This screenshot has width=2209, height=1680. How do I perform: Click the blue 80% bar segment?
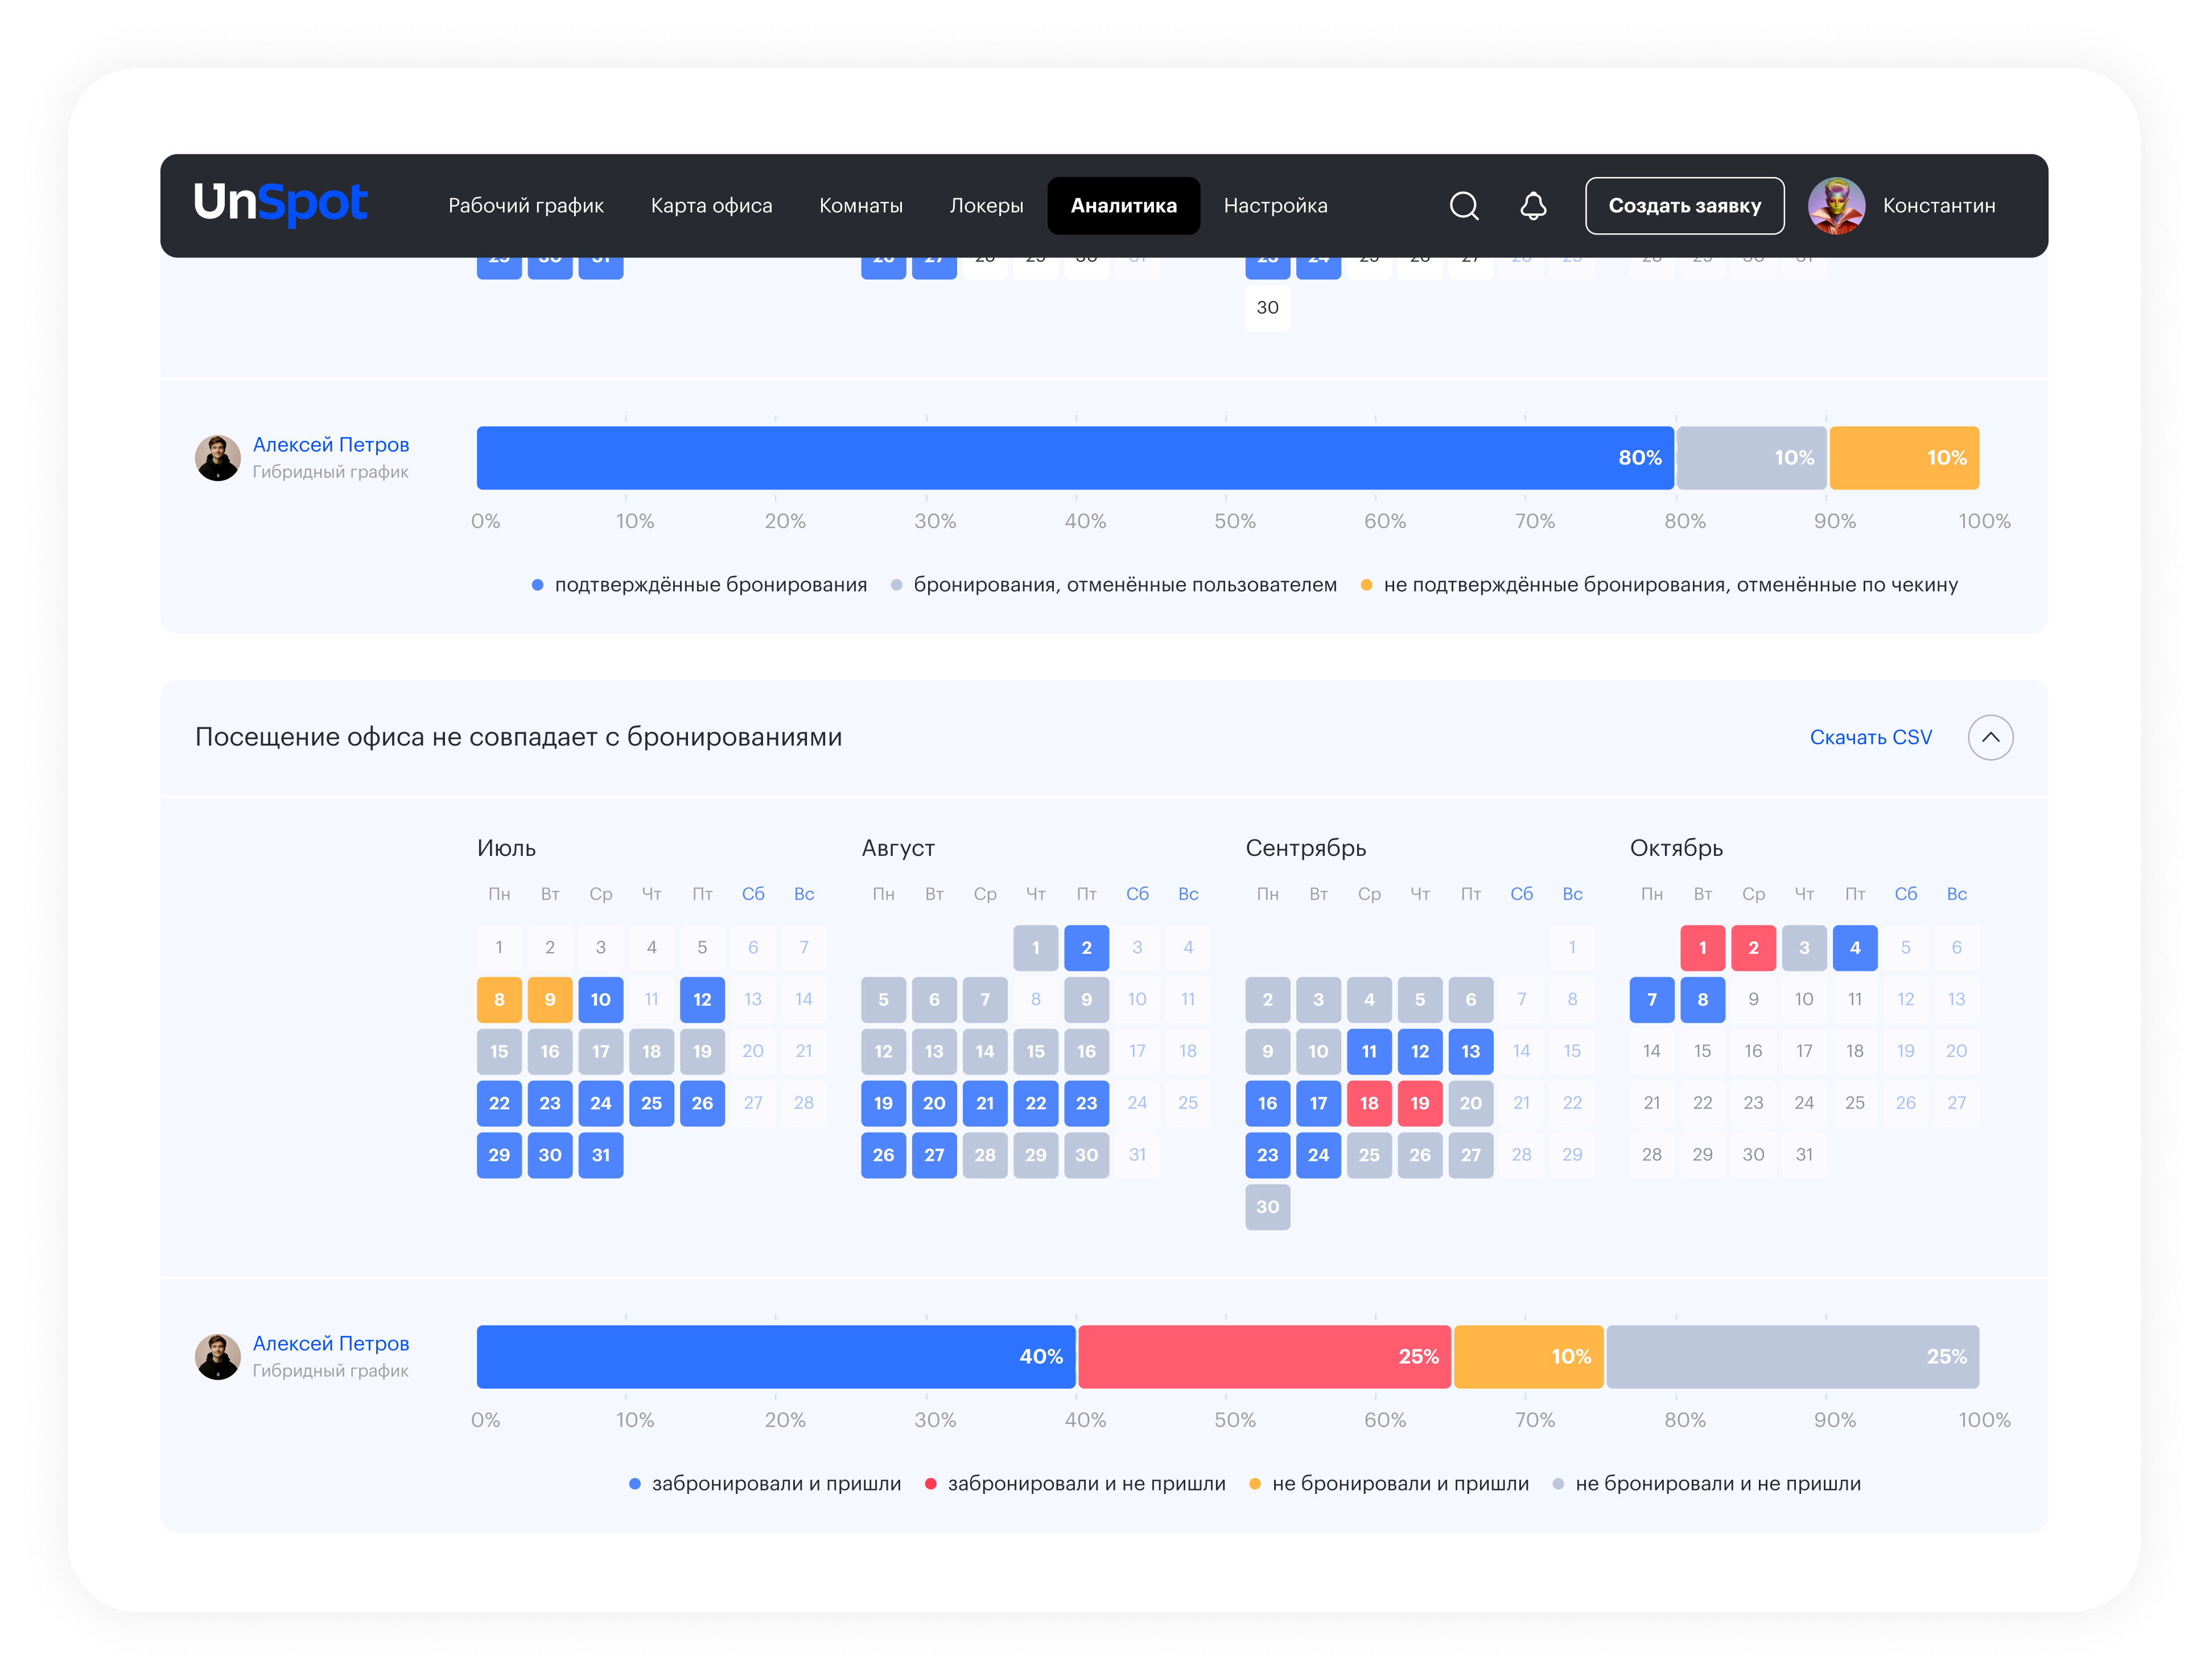(x=1075, y=458)
